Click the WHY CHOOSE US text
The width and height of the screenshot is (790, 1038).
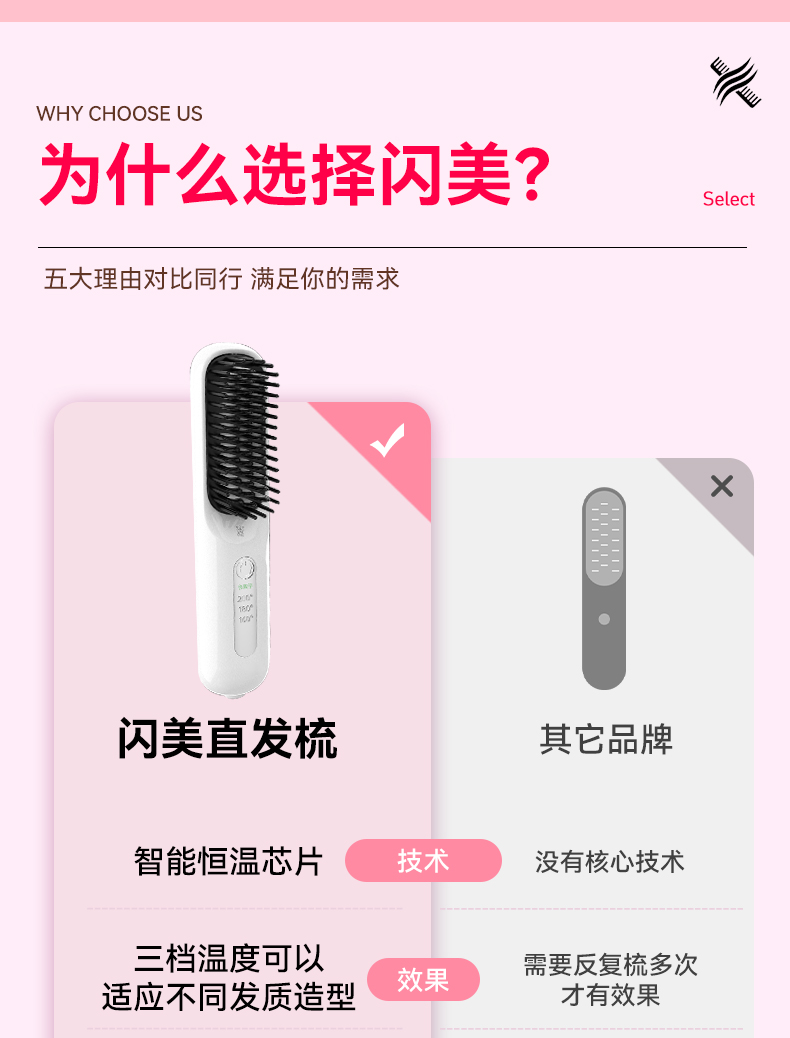coord(119,114)
